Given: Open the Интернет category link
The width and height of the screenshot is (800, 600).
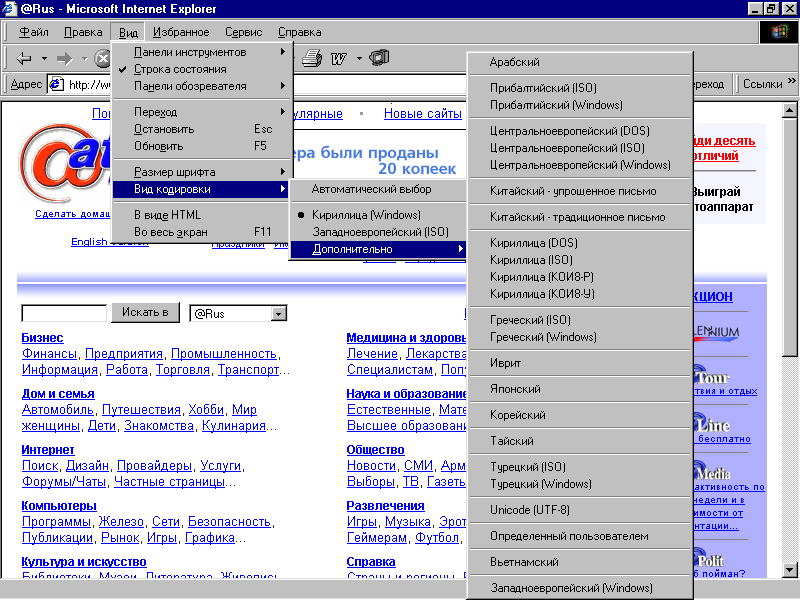Looking at the screenshot, I should [x=48, y=449].
